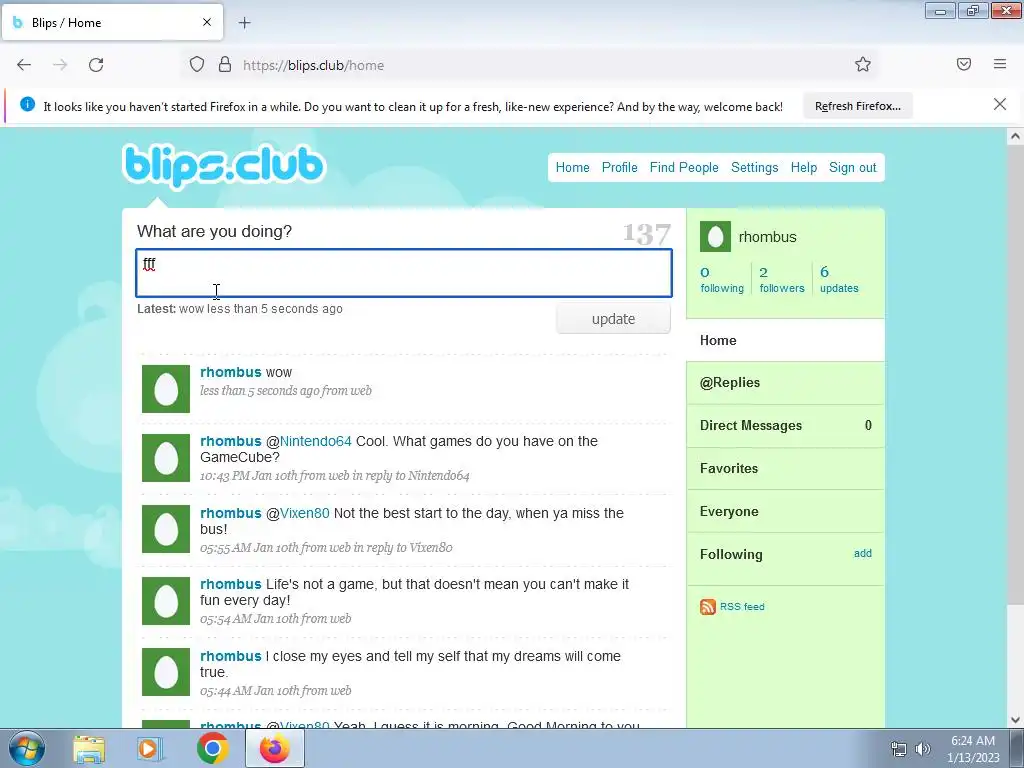Close the Blips / Home tab
This screenshot has width=1024, height=768.
coord(207,22)
